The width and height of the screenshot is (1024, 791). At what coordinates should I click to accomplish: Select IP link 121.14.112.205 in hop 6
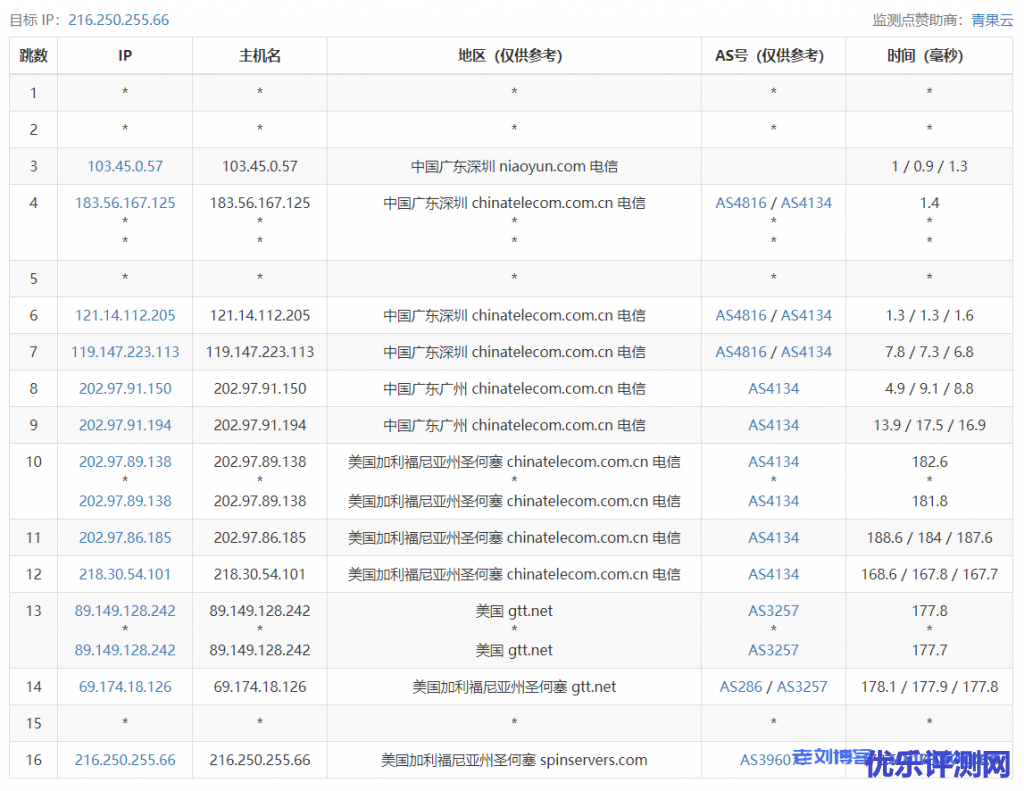[x=125, y=316]
